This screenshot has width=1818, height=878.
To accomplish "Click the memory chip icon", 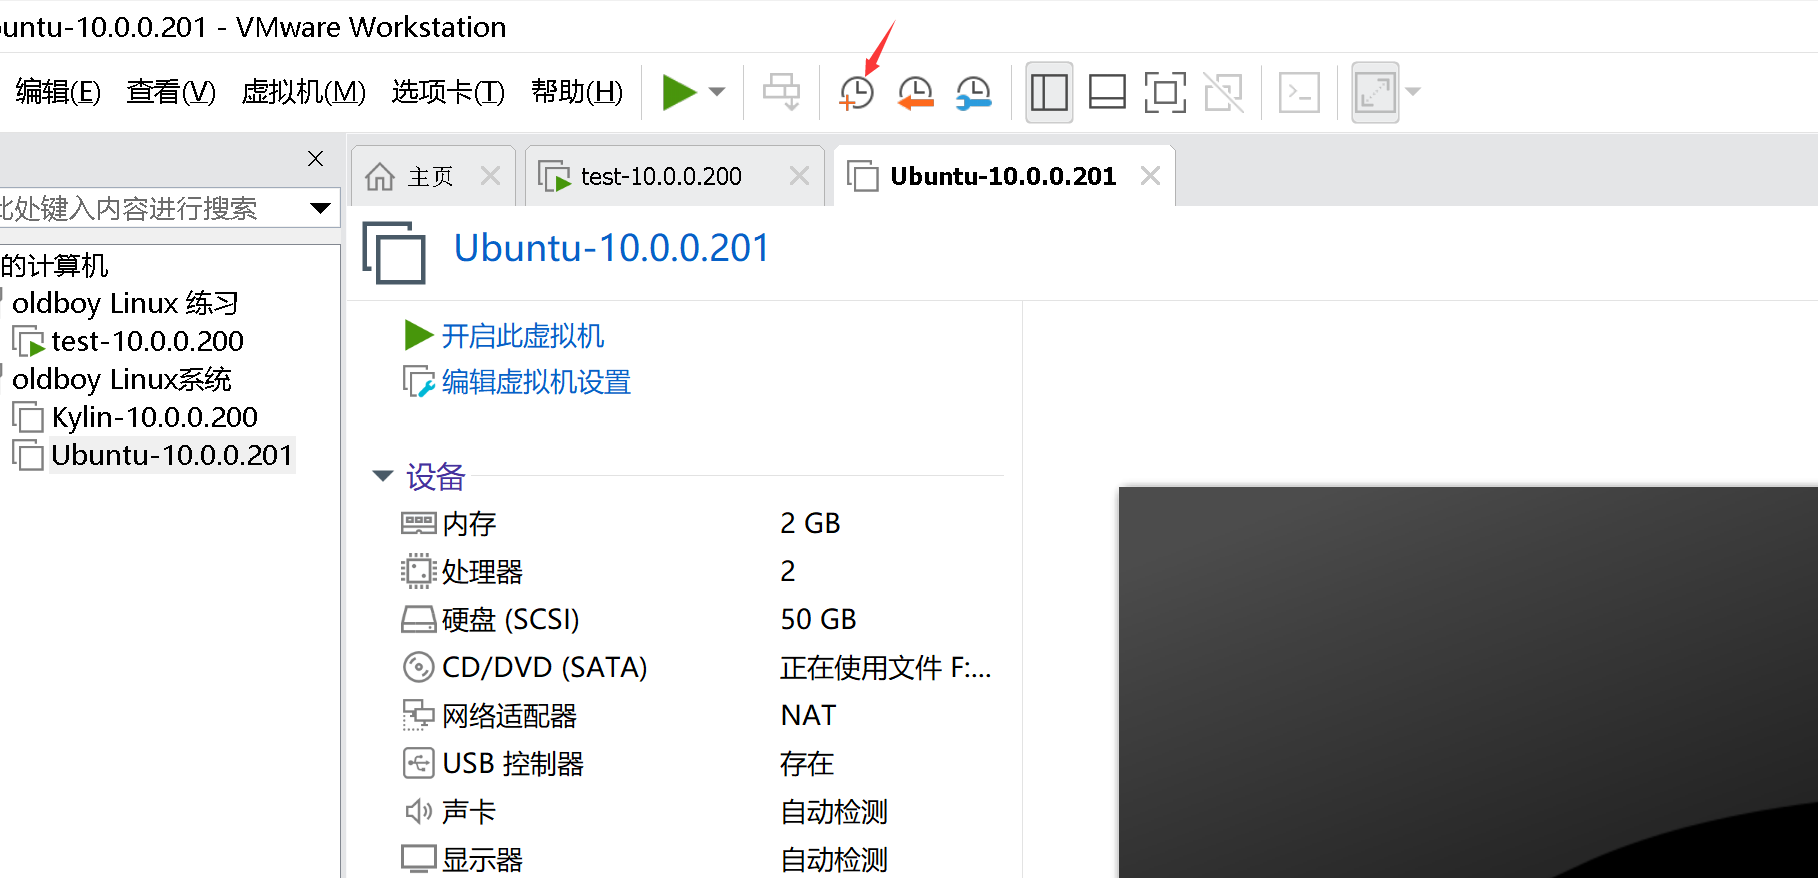I will point(418,523).
